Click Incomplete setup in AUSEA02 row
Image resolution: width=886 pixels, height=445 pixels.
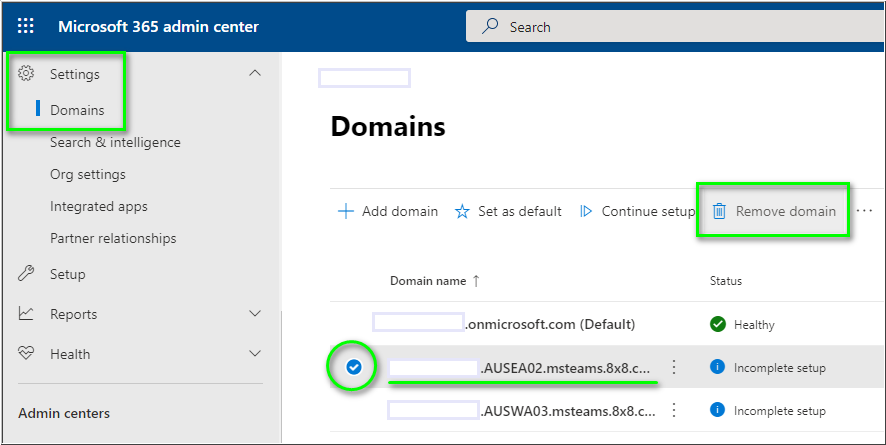(x=780, y=368)
